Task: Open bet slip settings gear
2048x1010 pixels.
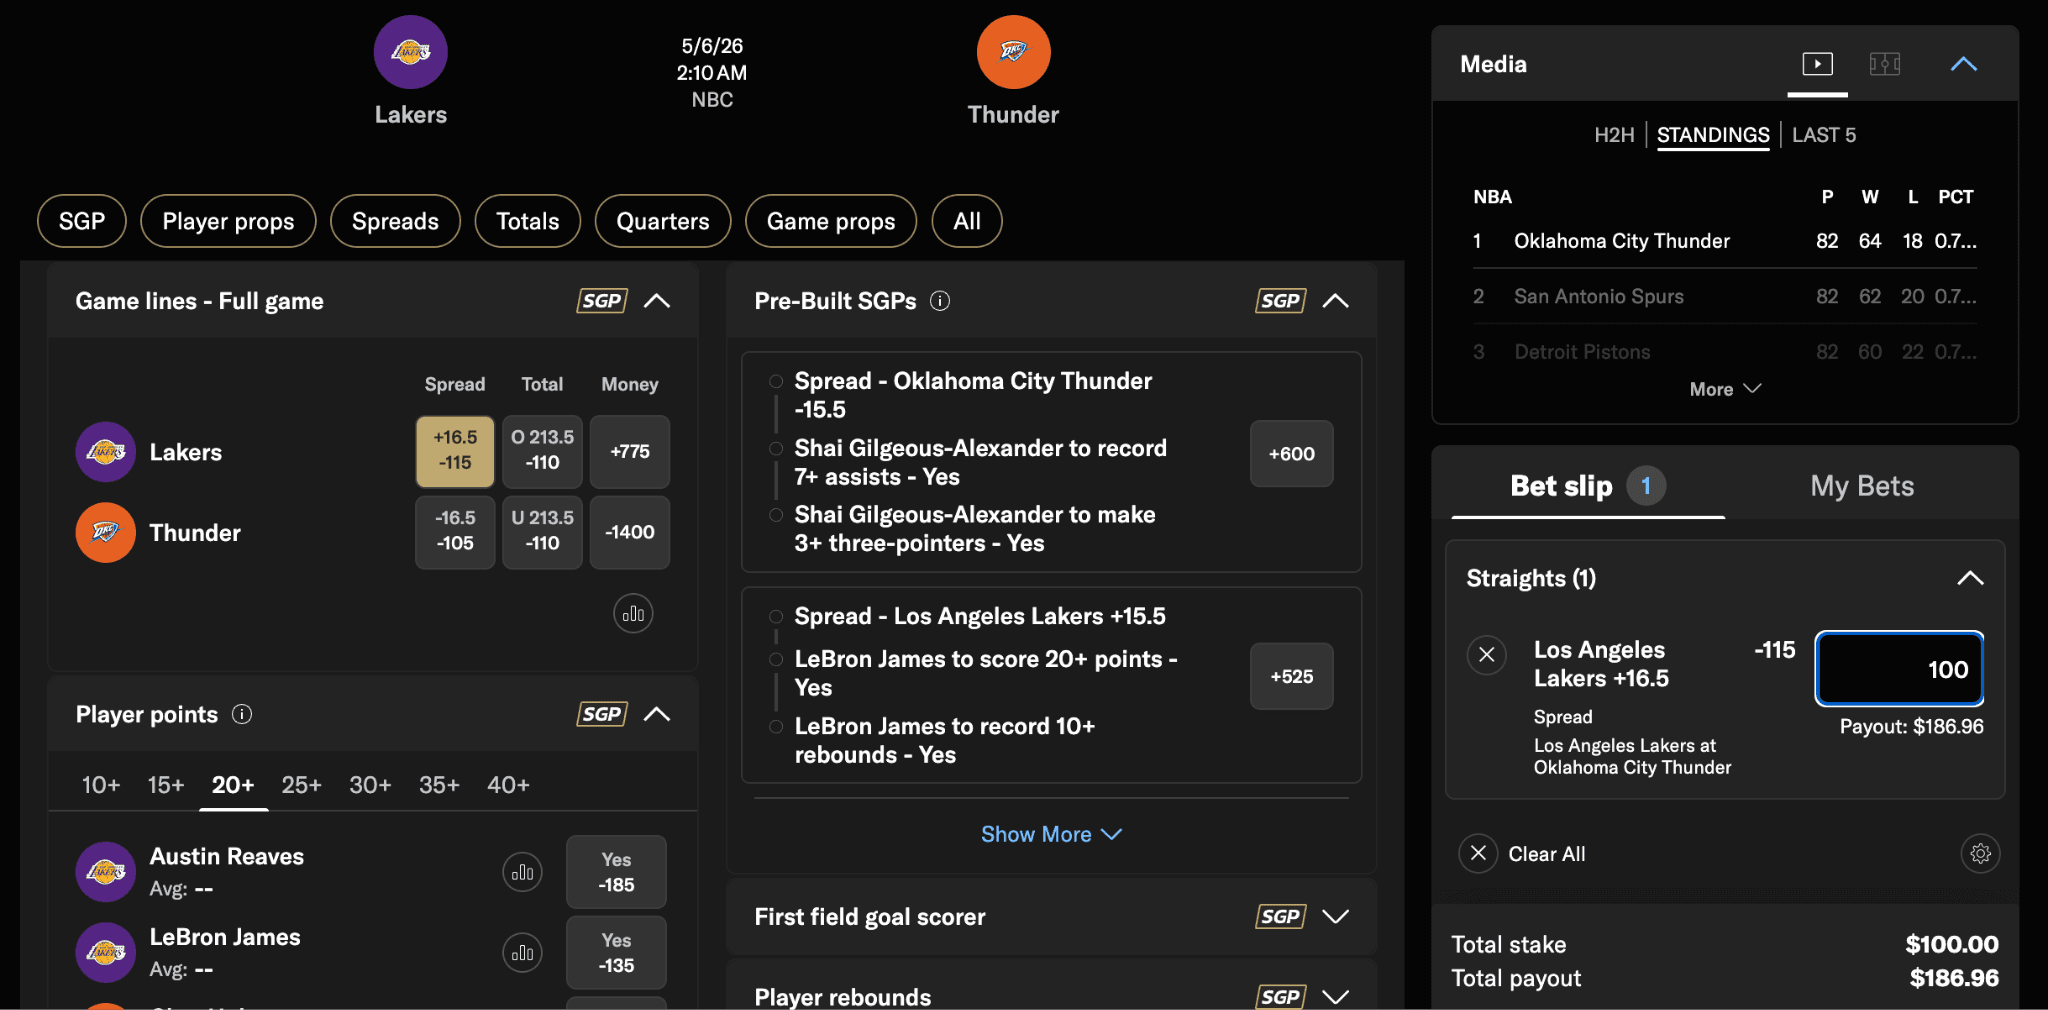Action: (1980, 854)
